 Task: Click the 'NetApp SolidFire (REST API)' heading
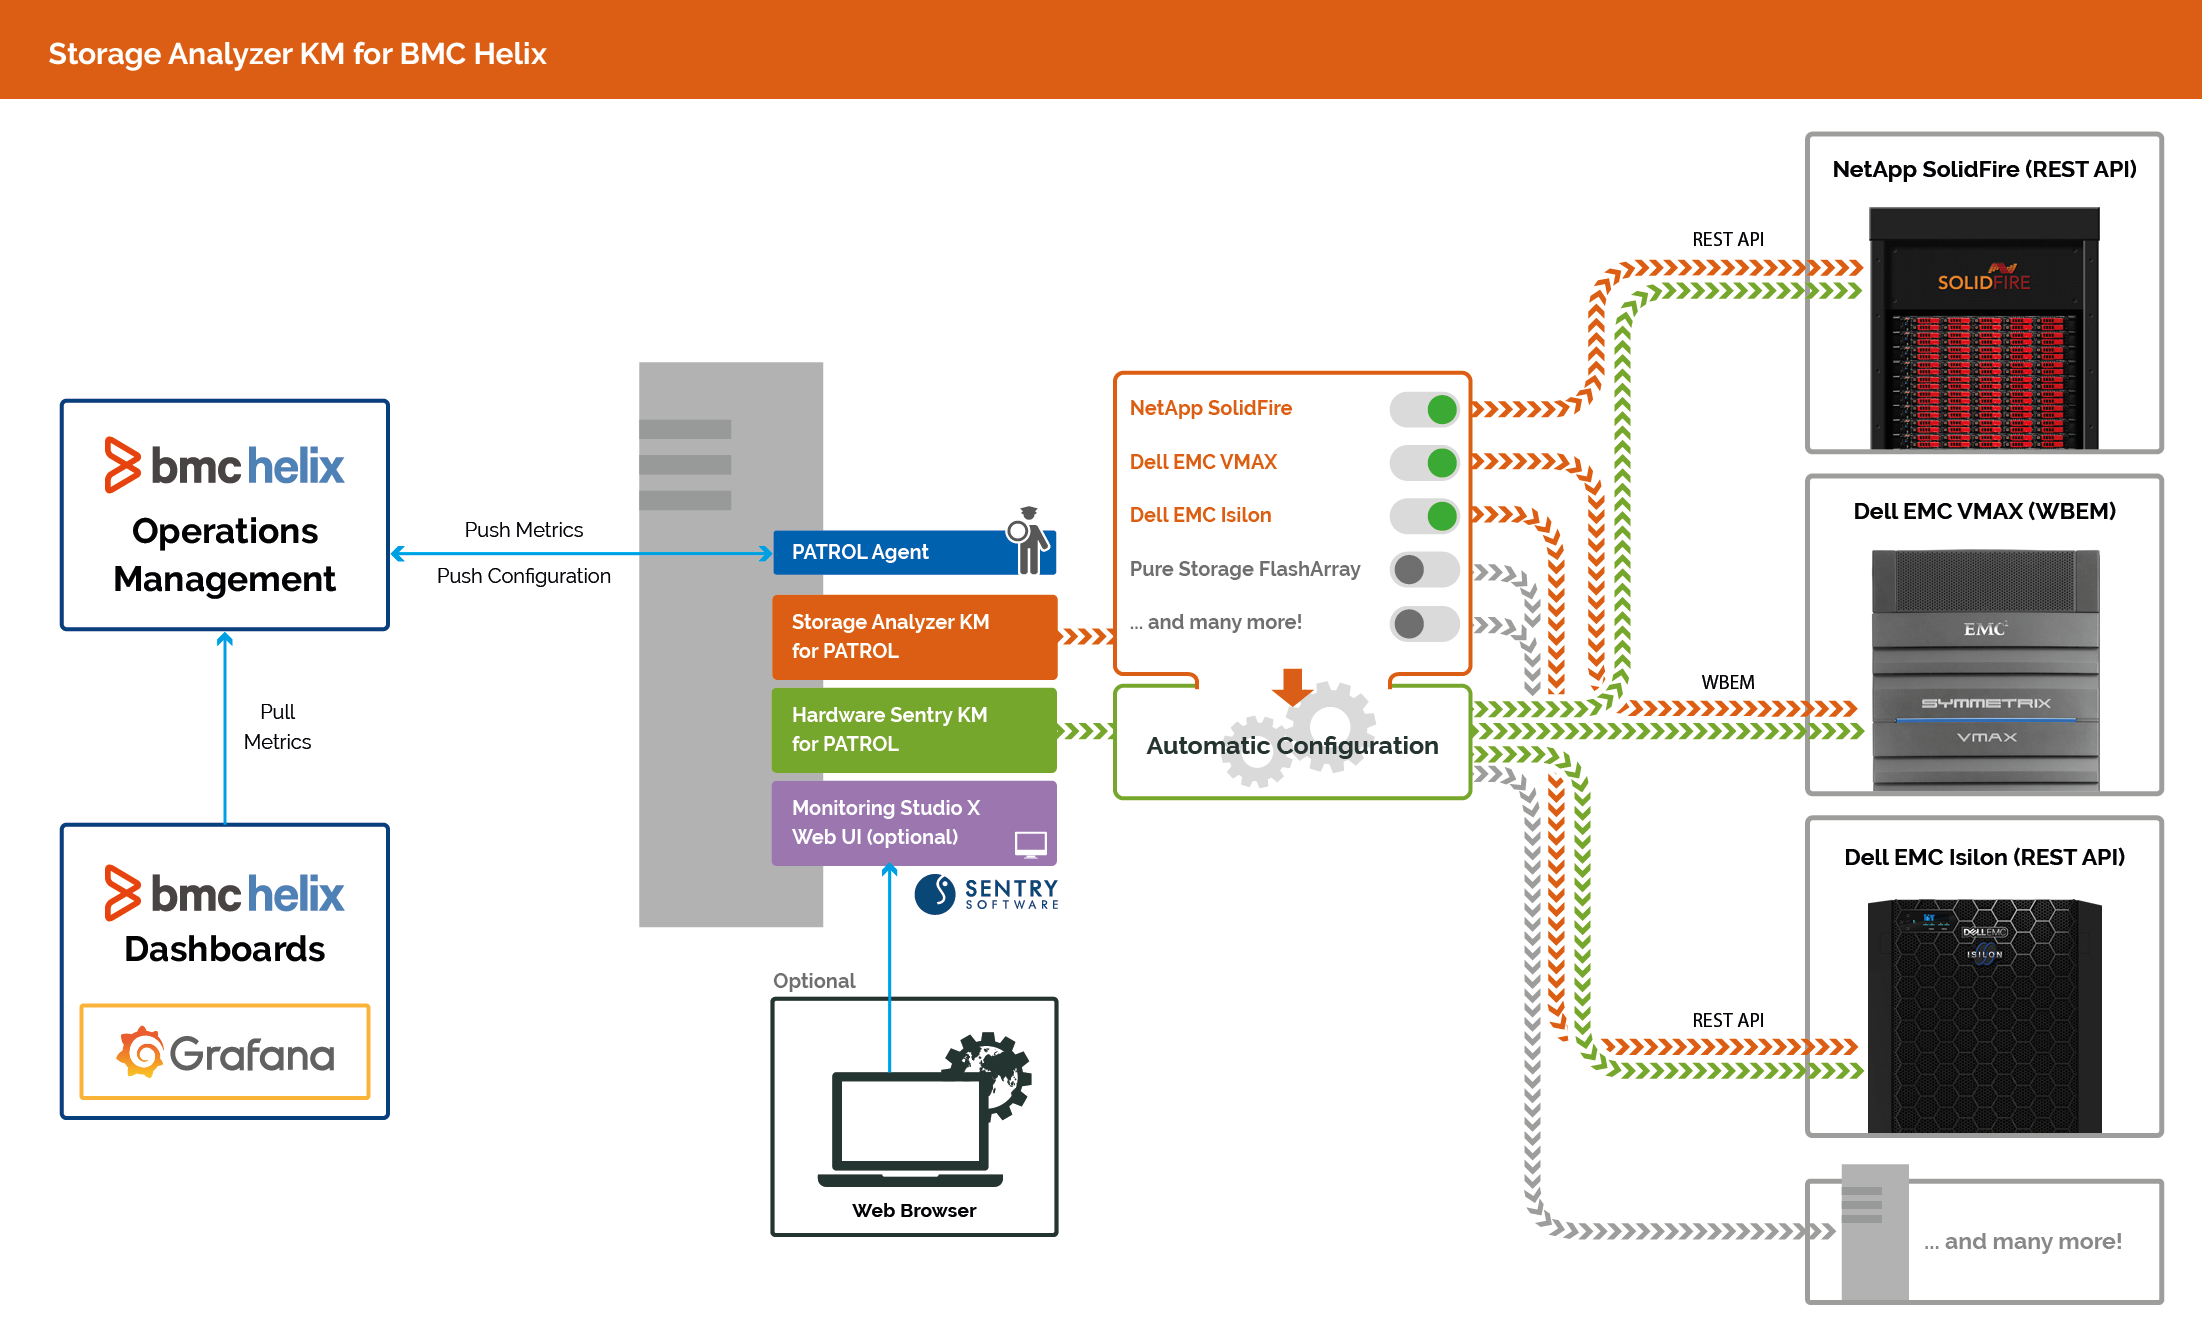pyautogui.click(x=1984, y=169)
